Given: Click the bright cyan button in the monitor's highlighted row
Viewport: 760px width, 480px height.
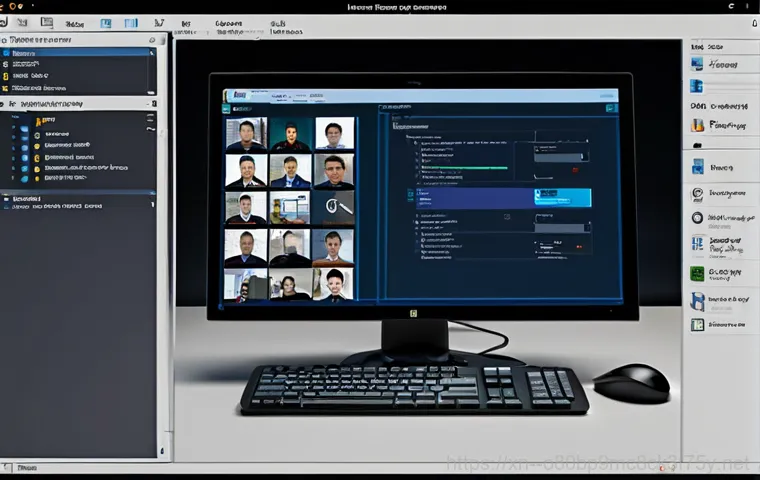Looking at the screenshot, I should 562,198.
